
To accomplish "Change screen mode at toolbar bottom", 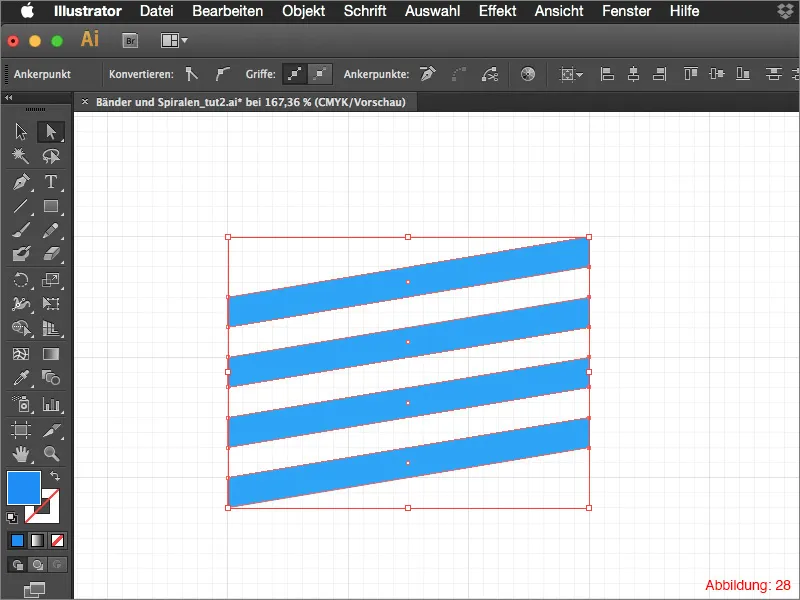I will pyautogui.click(x=34, y=590).
